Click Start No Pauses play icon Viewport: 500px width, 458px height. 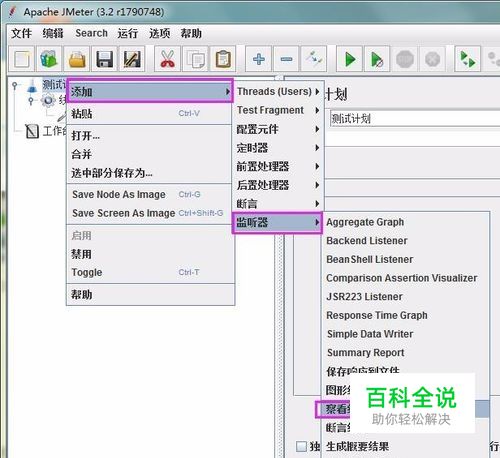coord(377,59)
